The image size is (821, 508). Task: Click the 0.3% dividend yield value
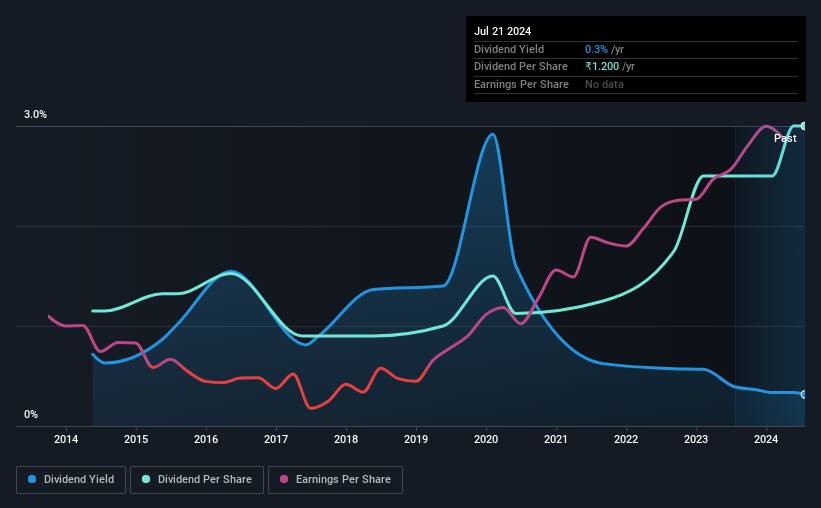(x=596, y=49)
